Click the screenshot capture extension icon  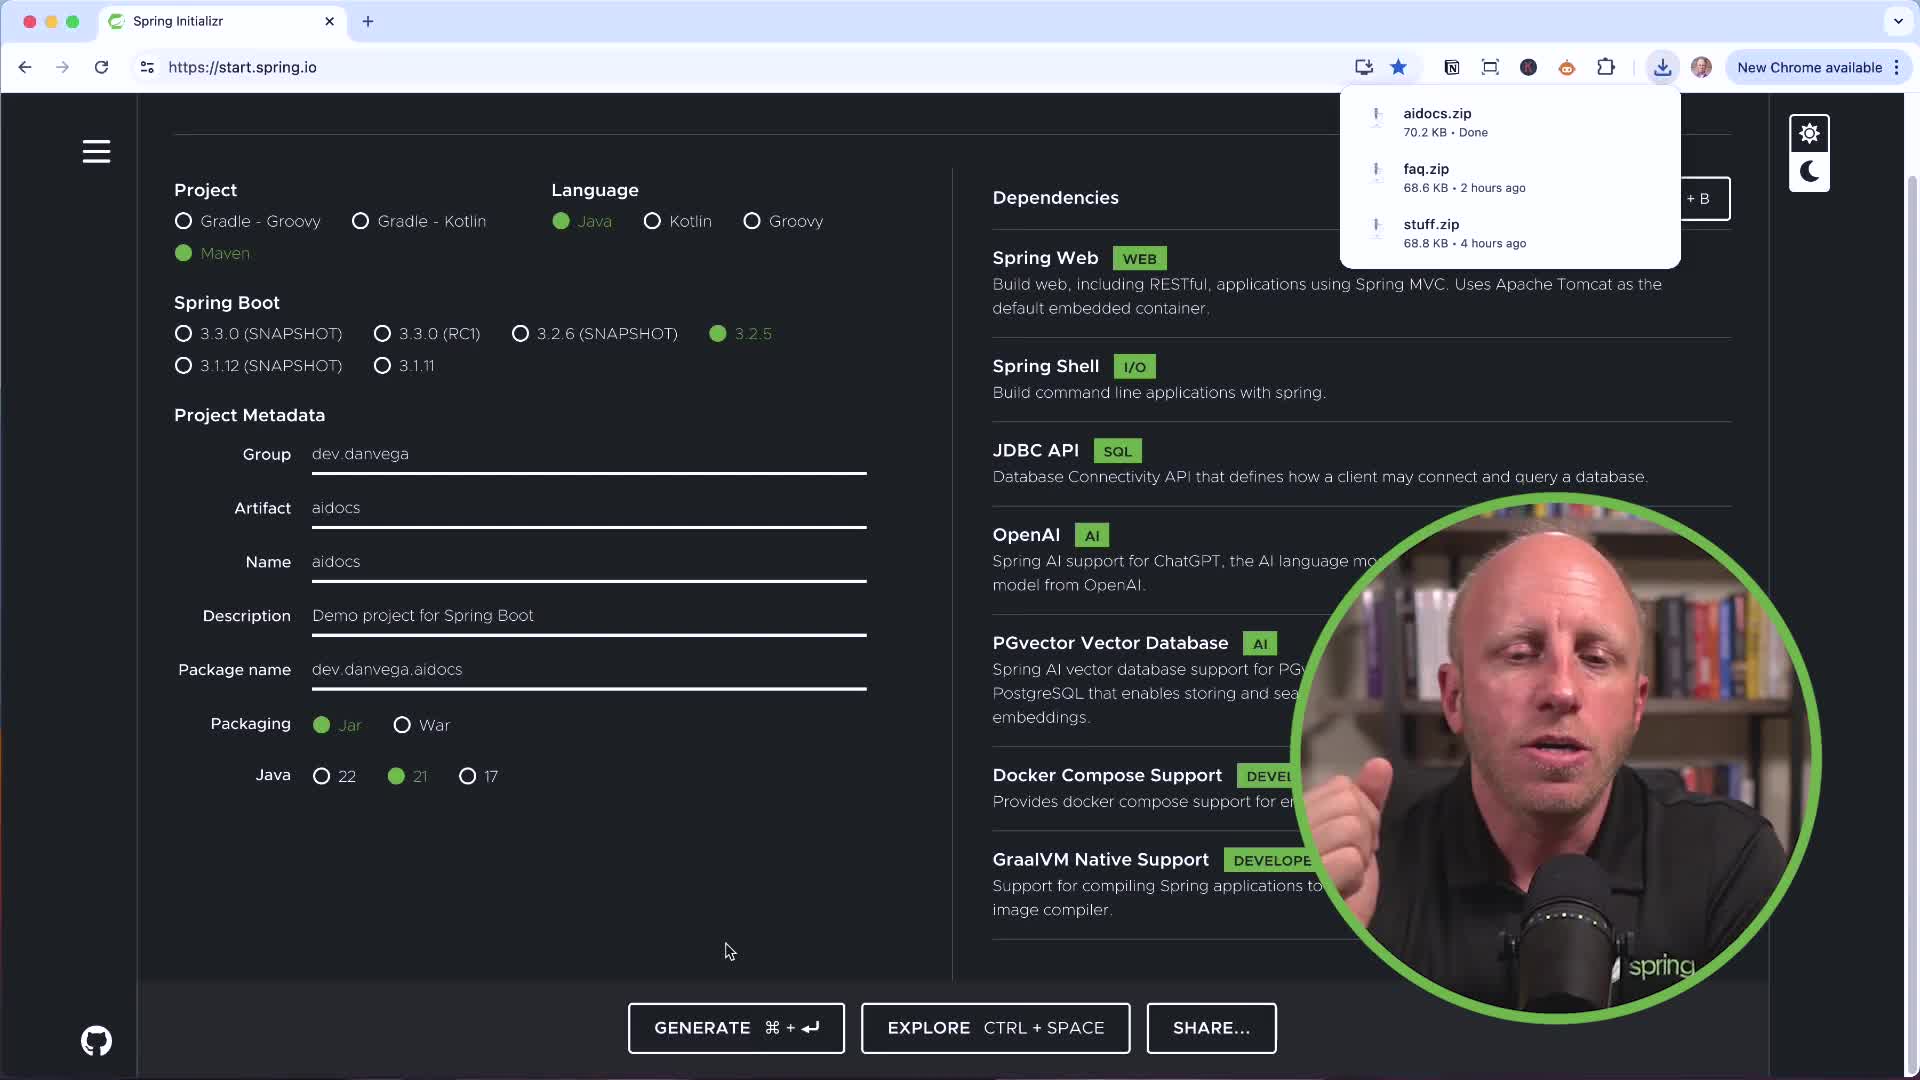pyautogui.click(x=1490, y=67)
